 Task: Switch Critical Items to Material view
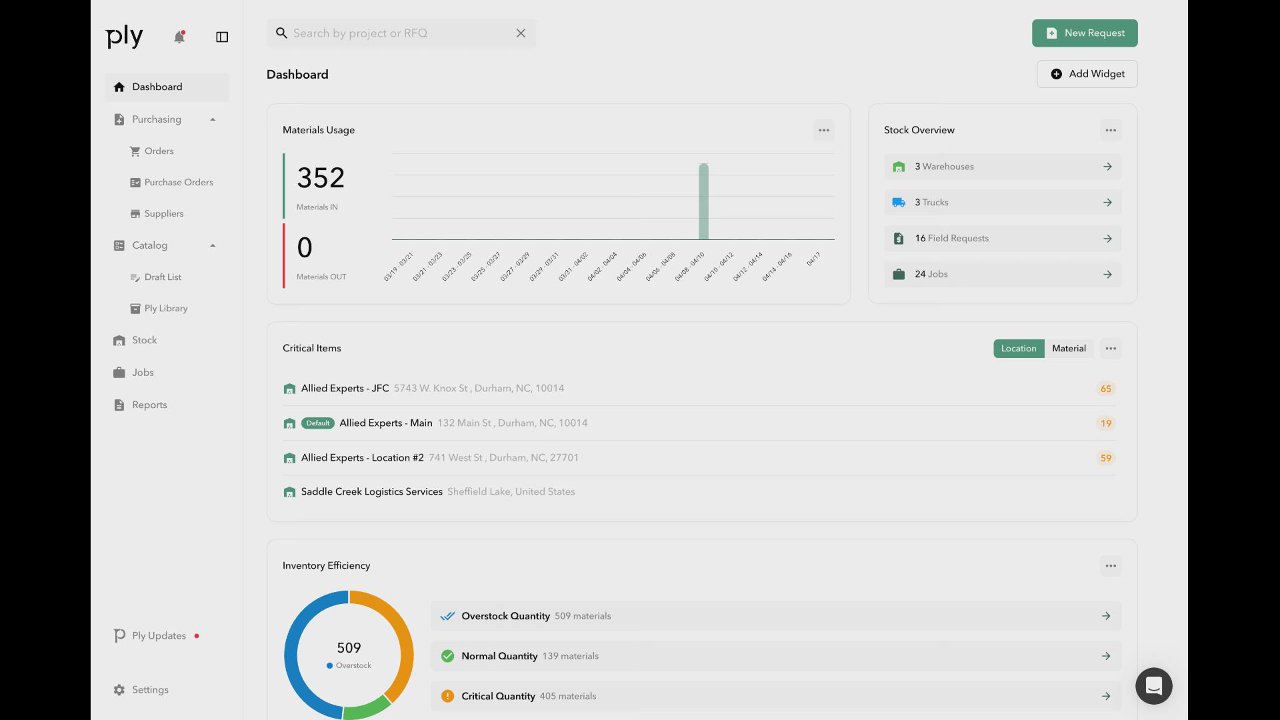coord(1069,349)
